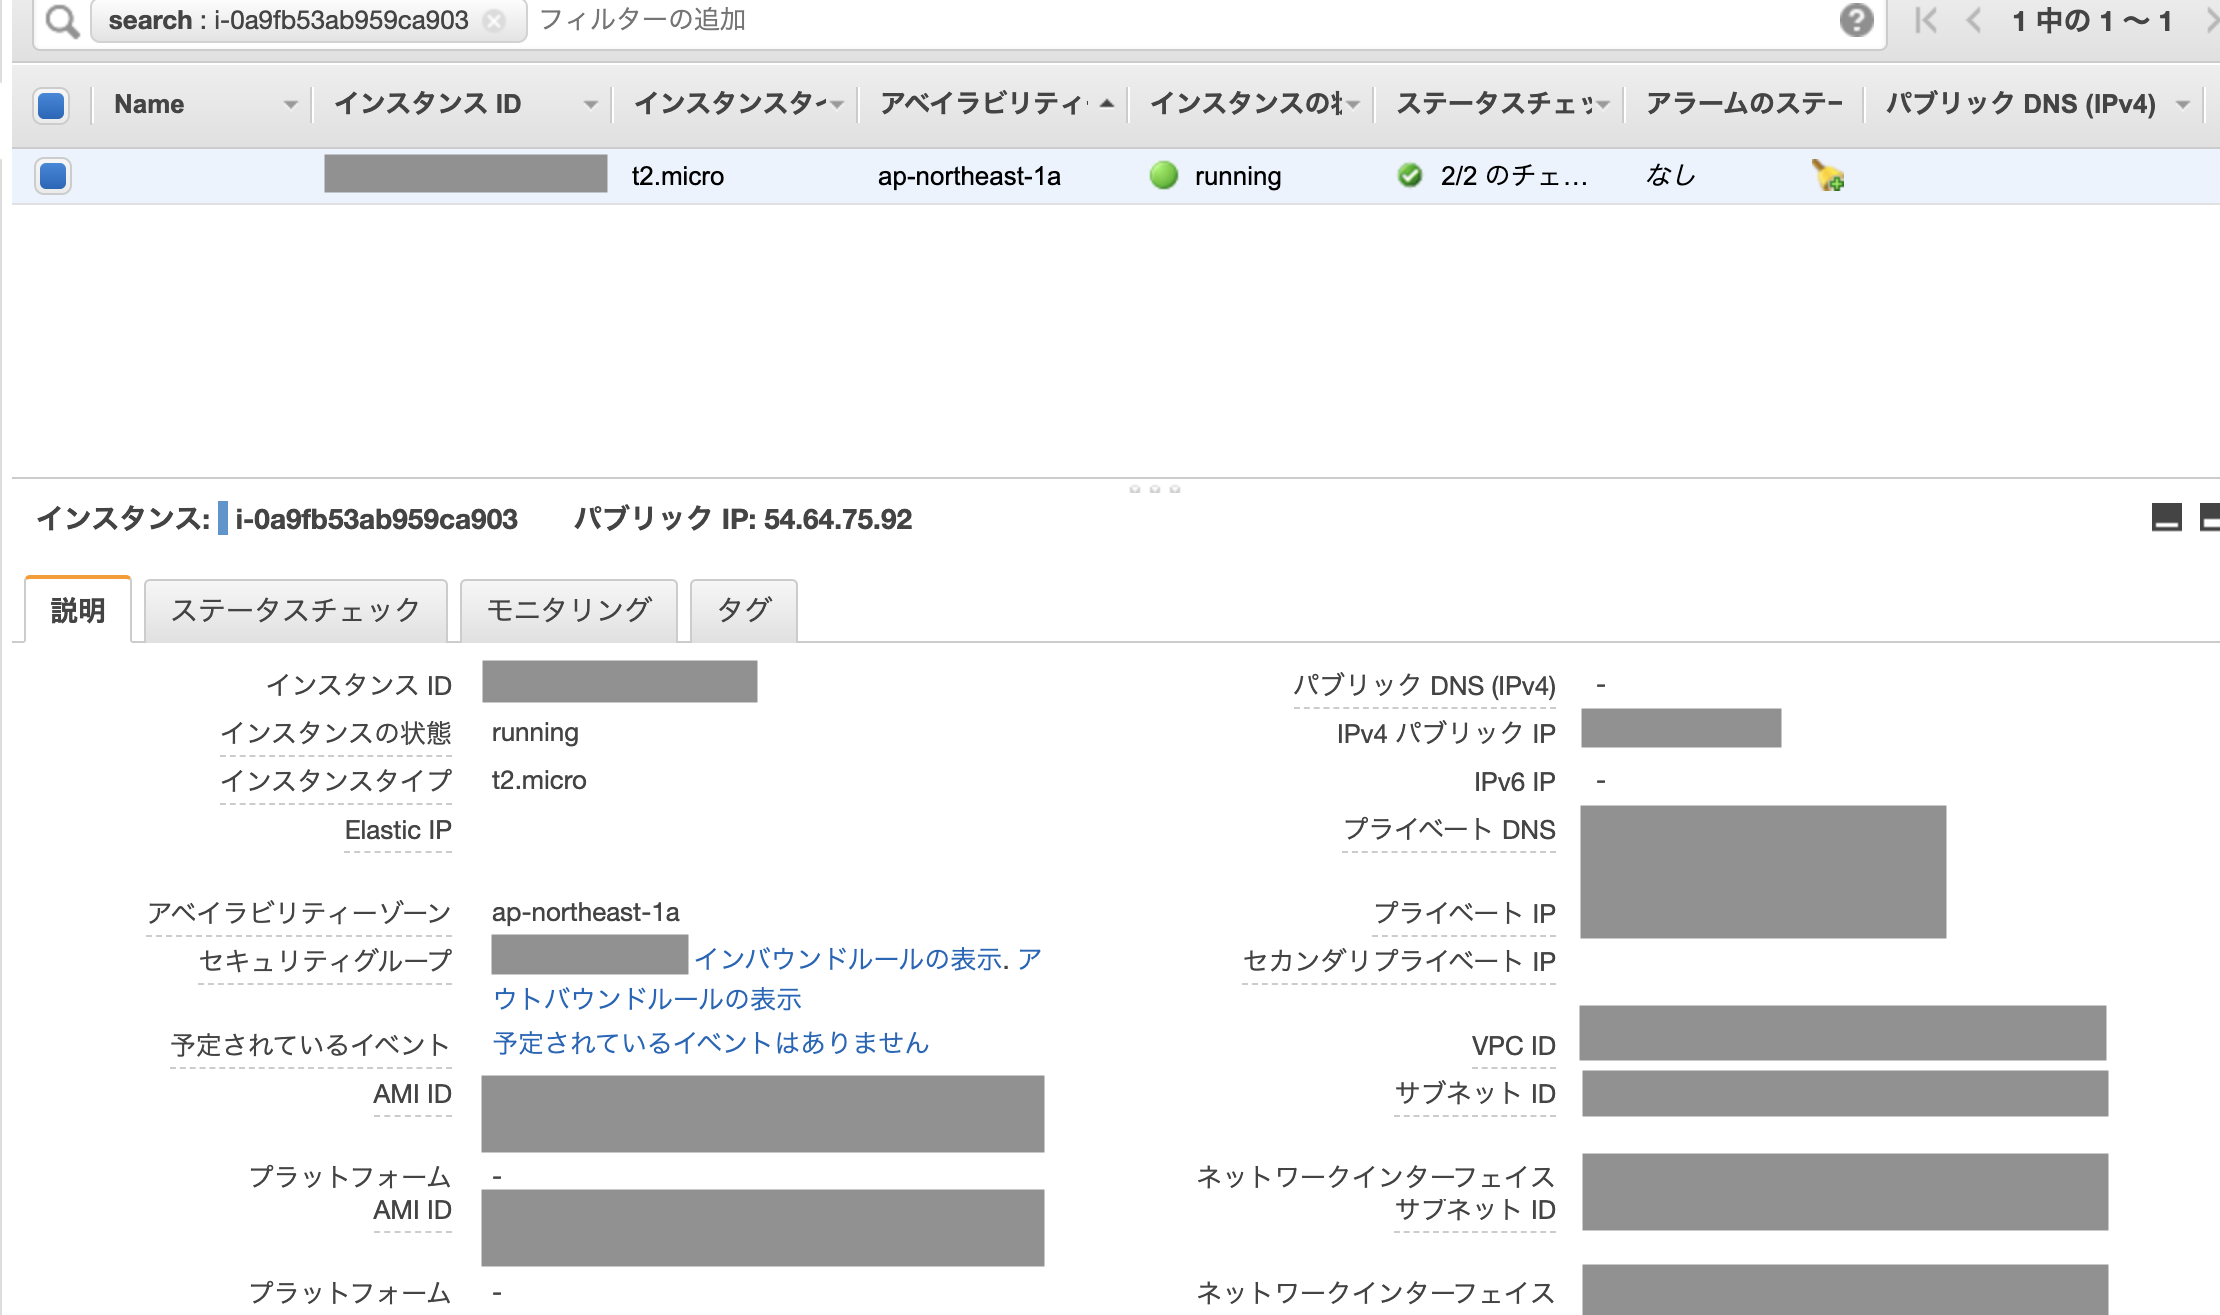Go to first page of results
2220x1315 pixels.
[1925, 20]
